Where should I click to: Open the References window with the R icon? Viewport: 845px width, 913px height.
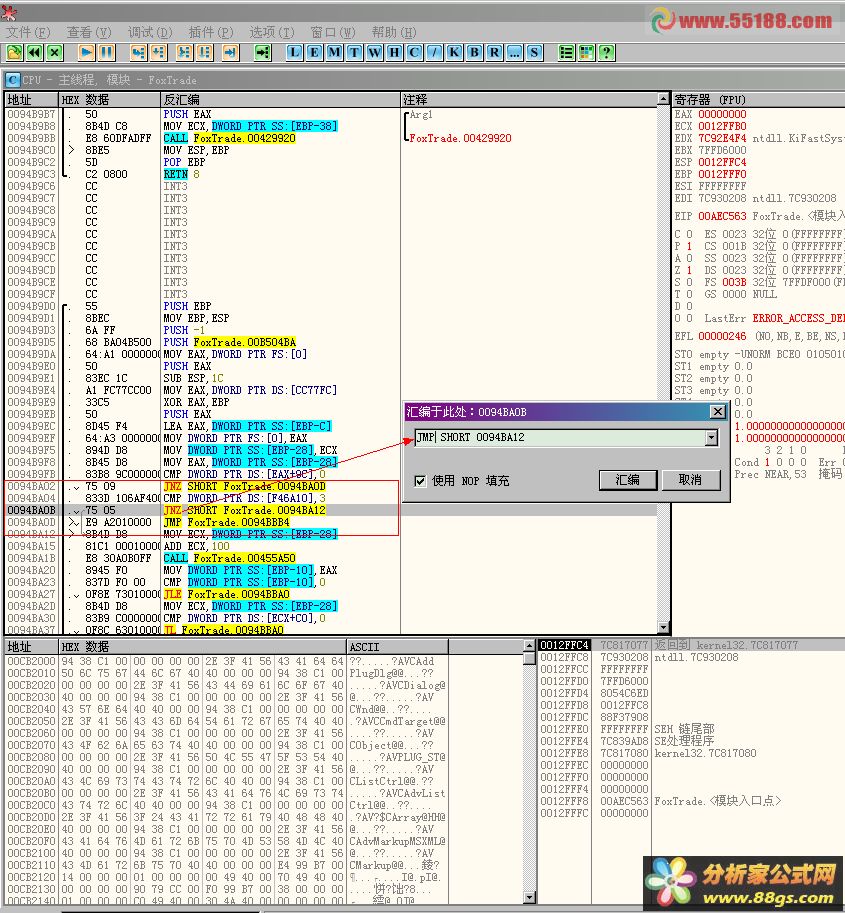tap(494, 53)
